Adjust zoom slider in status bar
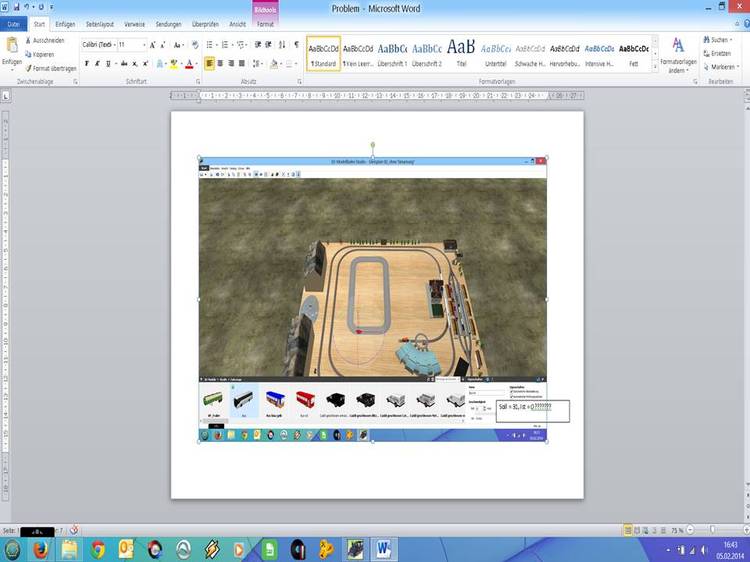 coord(713,530)
